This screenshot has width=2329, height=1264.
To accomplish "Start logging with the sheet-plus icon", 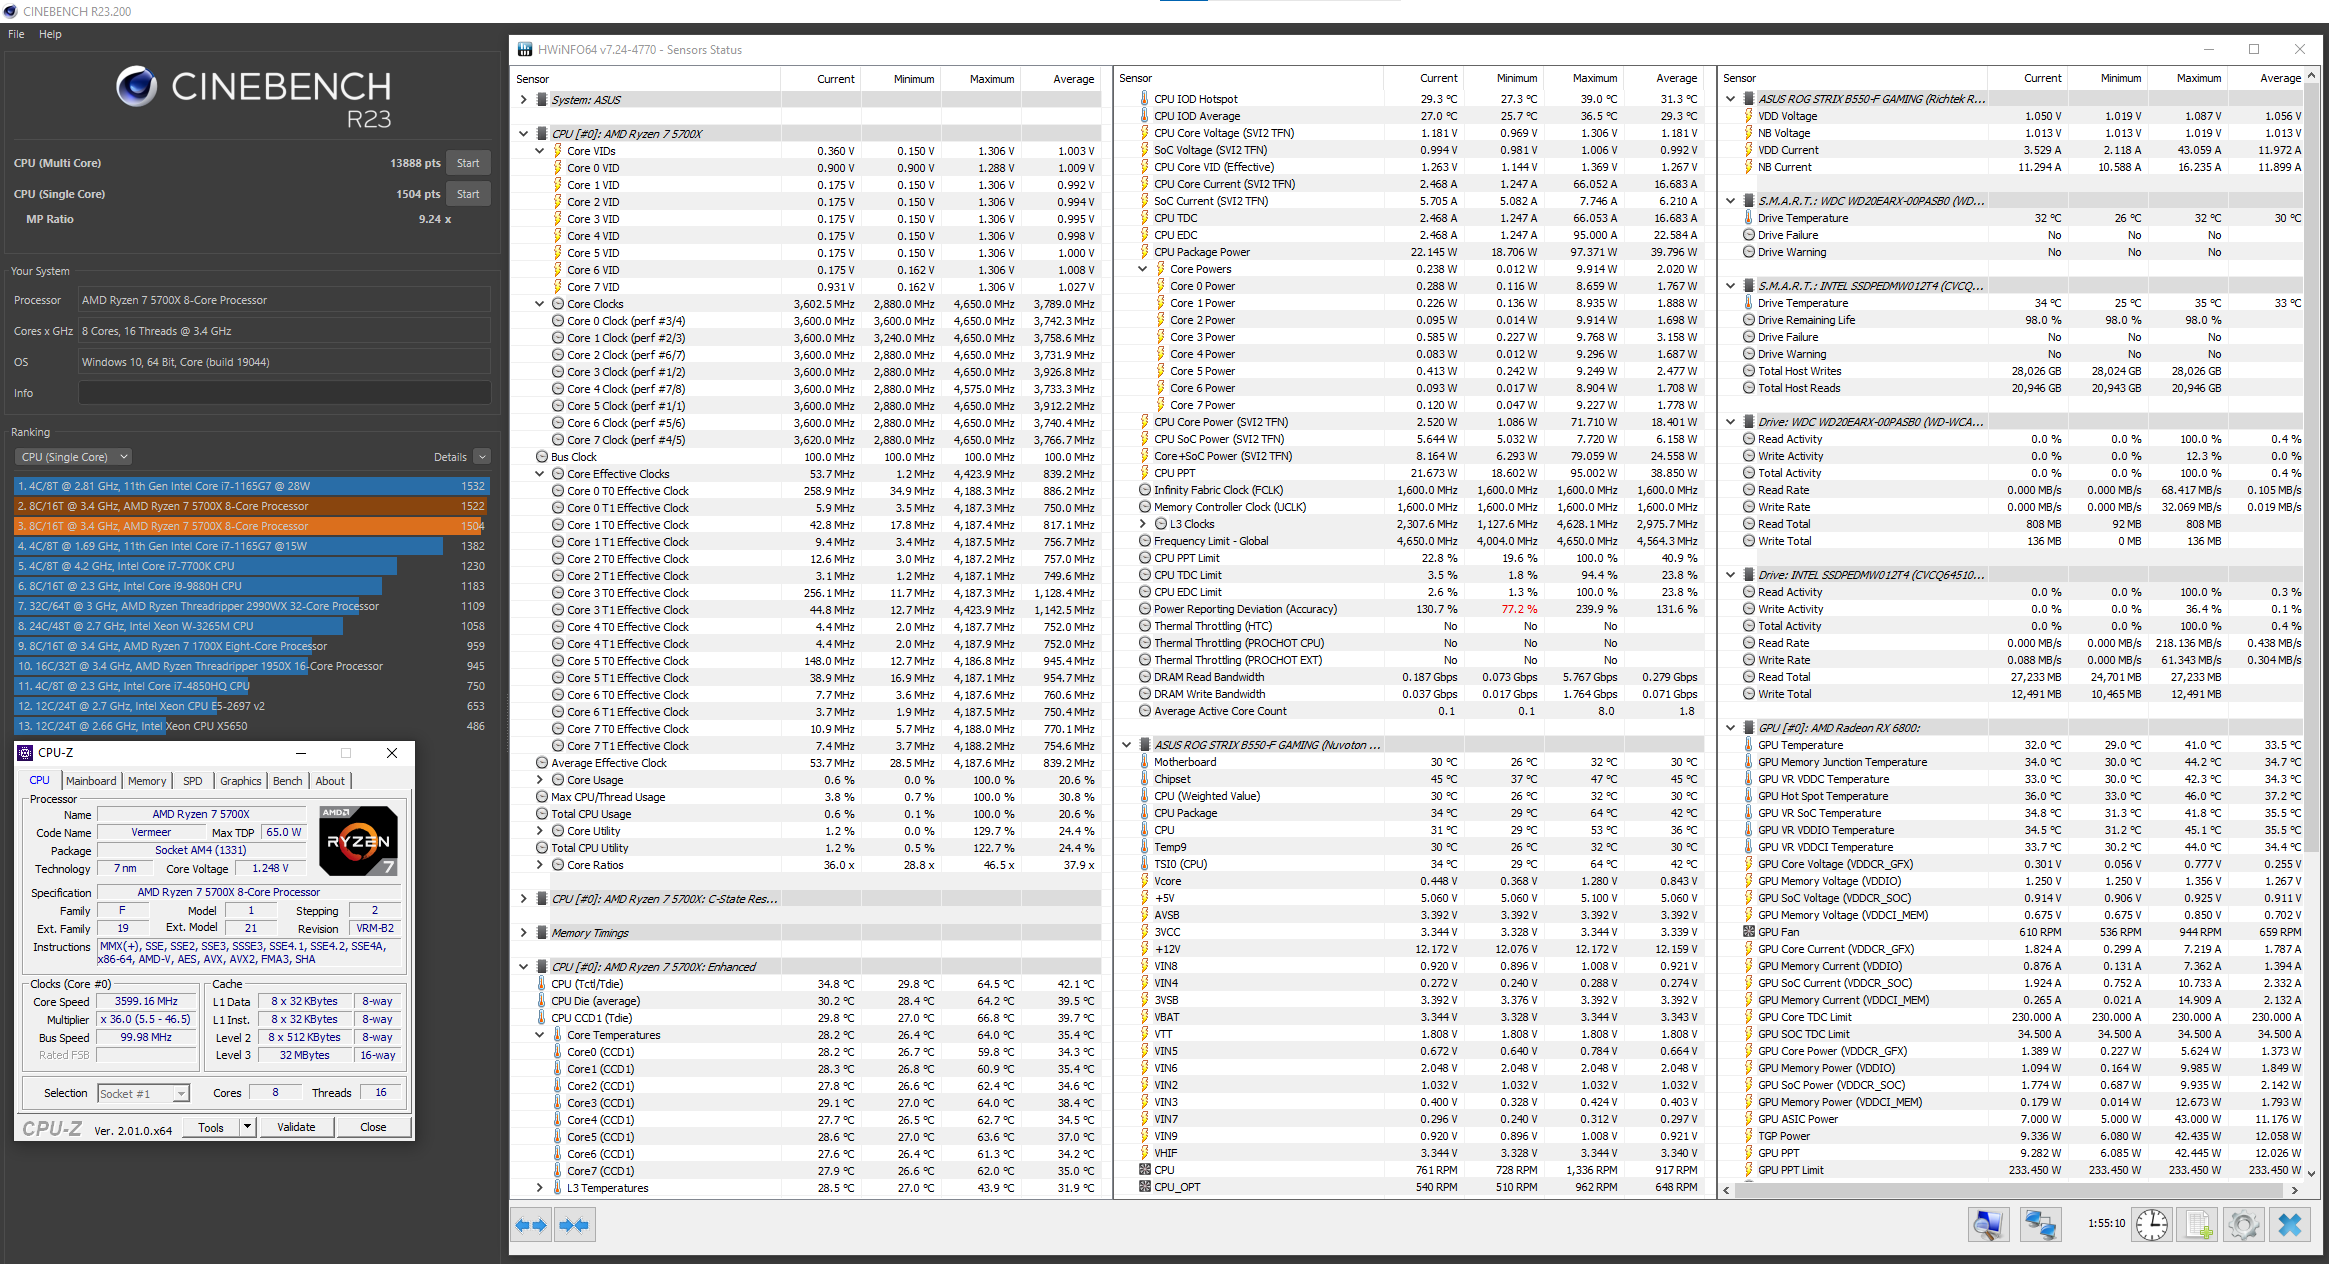I will [2199, 1224].
